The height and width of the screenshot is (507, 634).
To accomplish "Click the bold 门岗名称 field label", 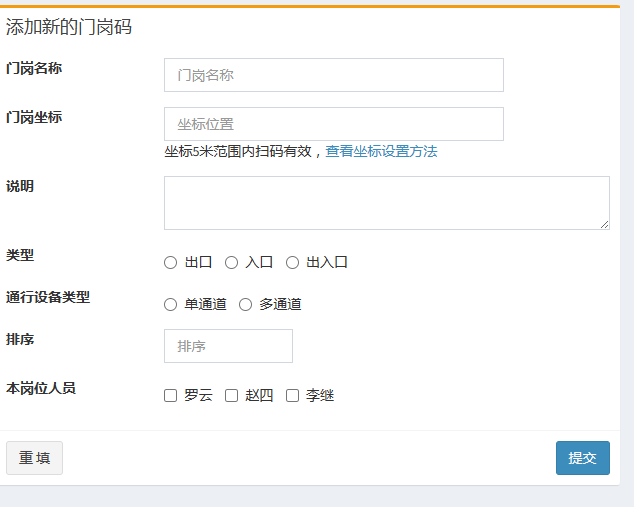I will coord(34,68).
